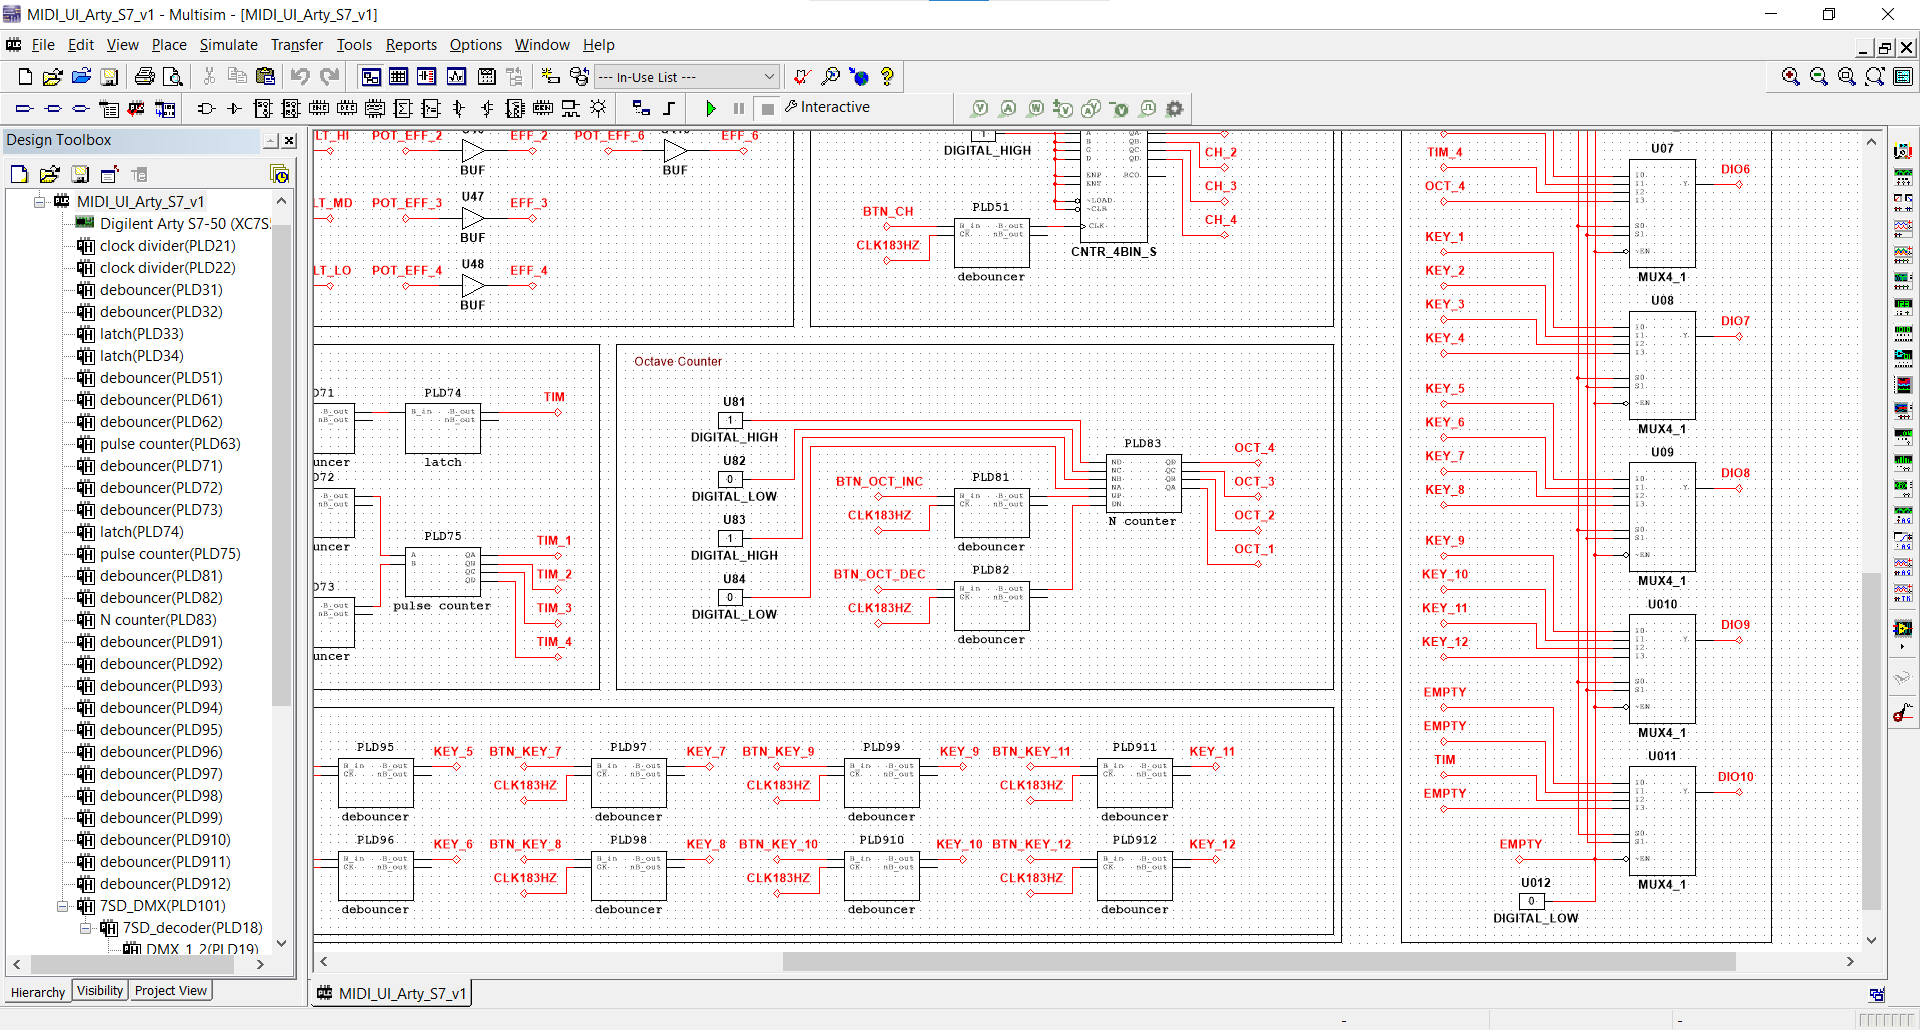This screenshot has width=1920, height=1030.
Task: Click the MIDI_UI_Arty_S7_v1 sheet tab
Action: point(391,993)
